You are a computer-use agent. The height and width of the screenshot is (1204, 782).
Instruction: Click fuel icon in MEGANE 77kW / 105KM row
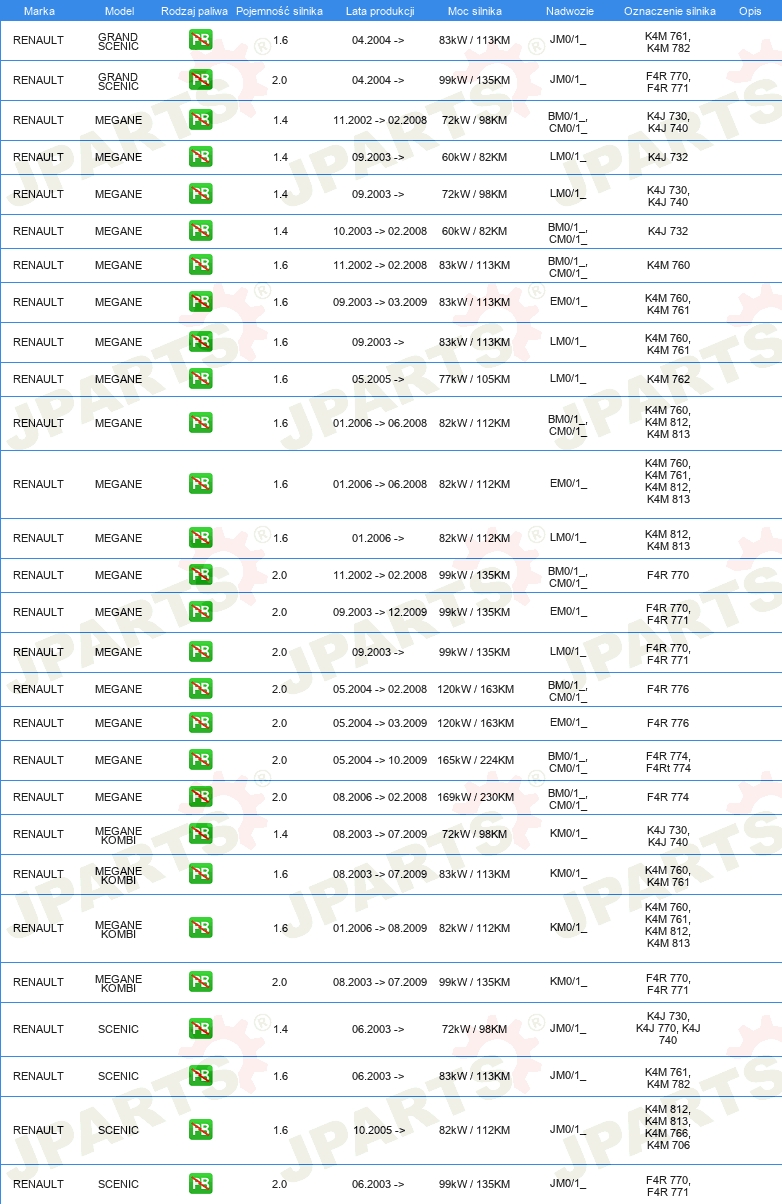200,379
